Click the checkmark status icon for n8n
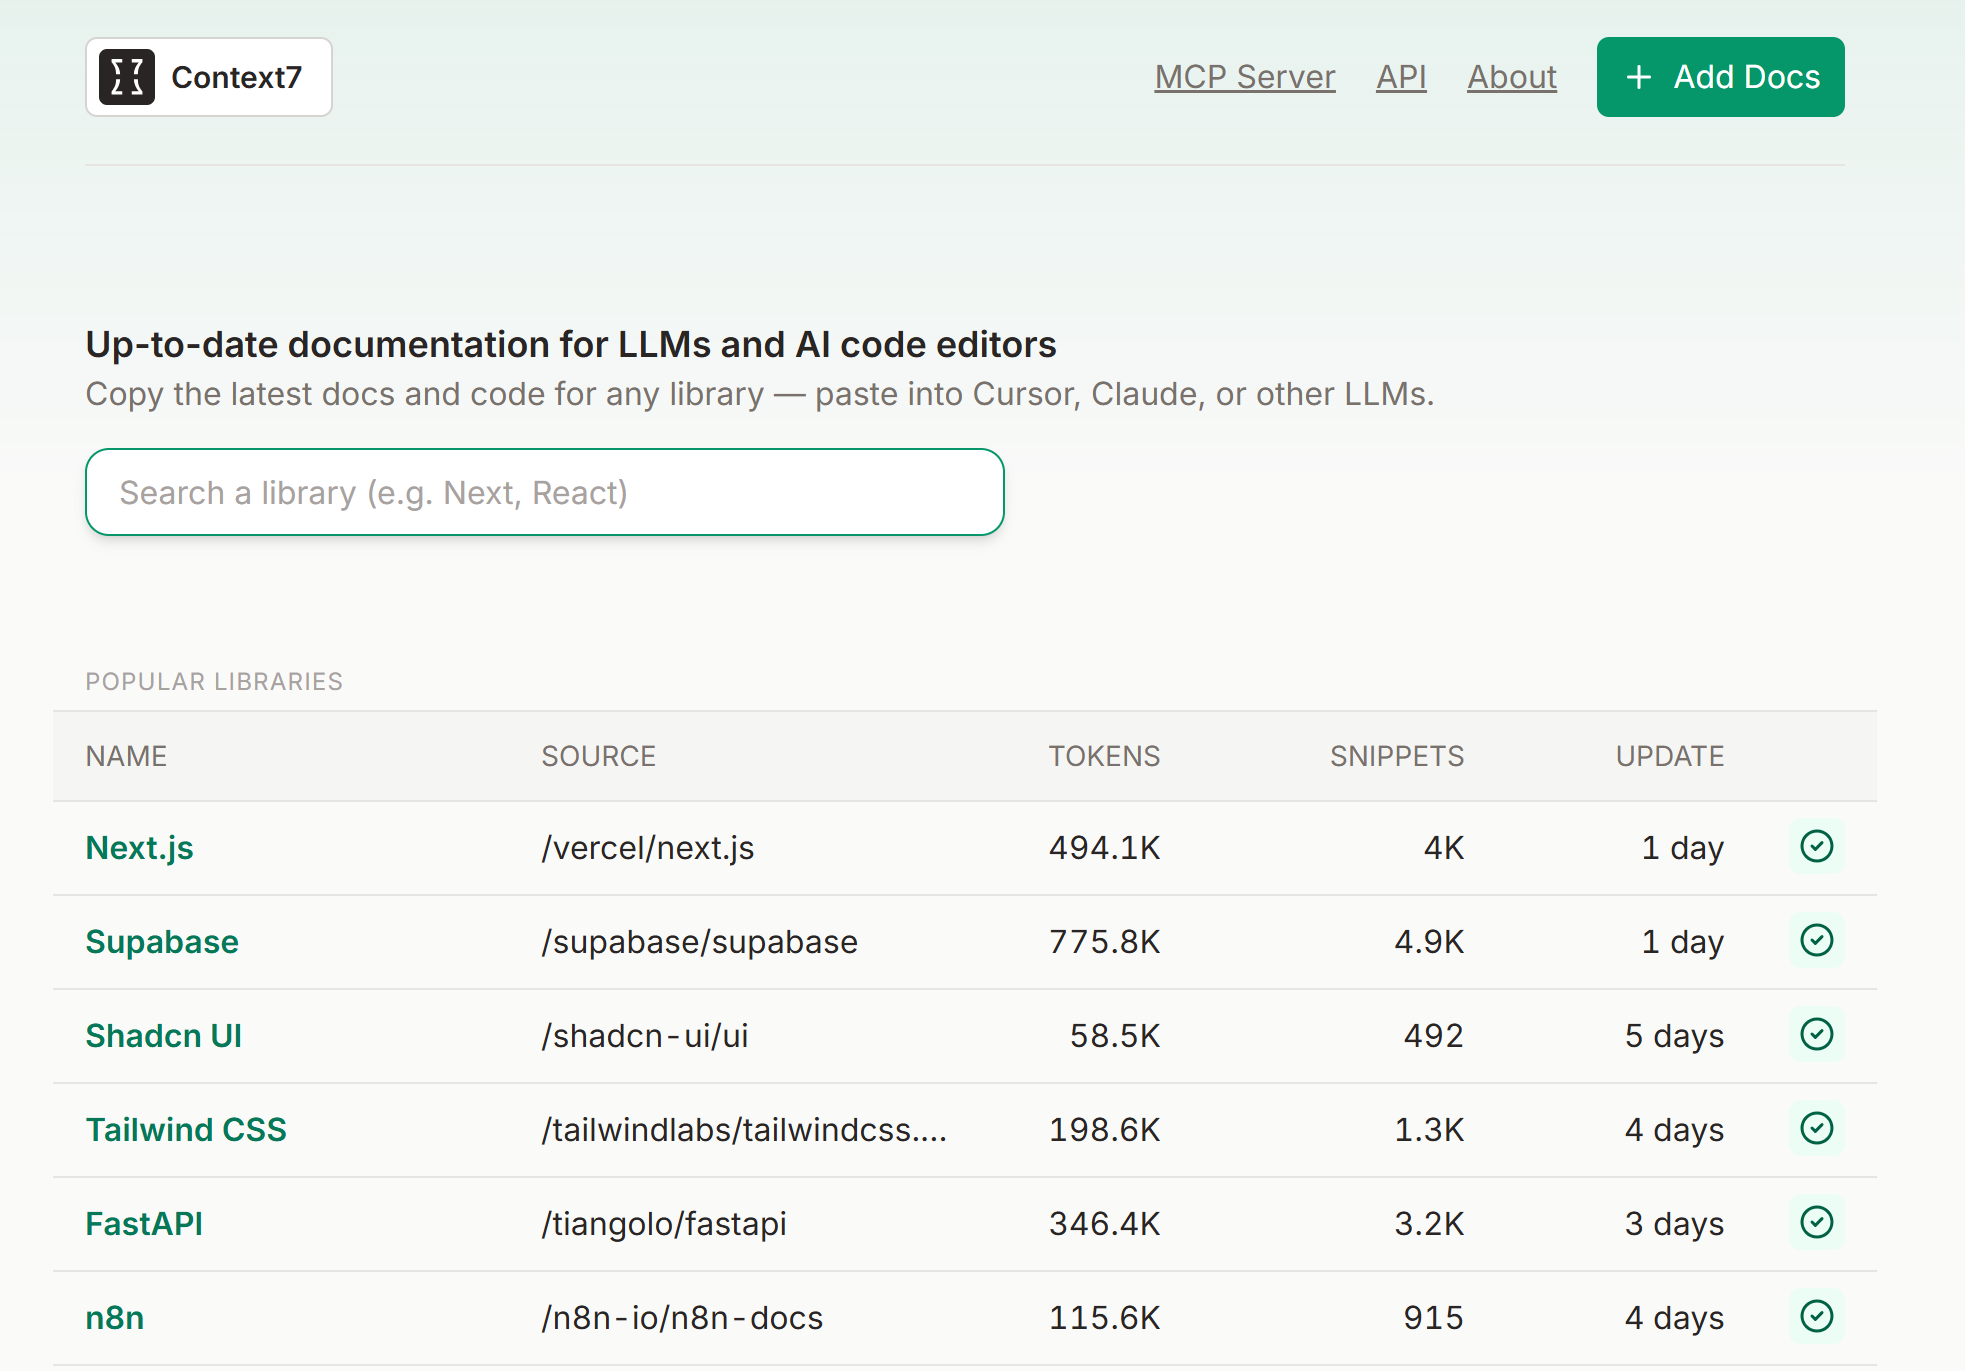1965x1371 pixels. pos(1816,1317)
